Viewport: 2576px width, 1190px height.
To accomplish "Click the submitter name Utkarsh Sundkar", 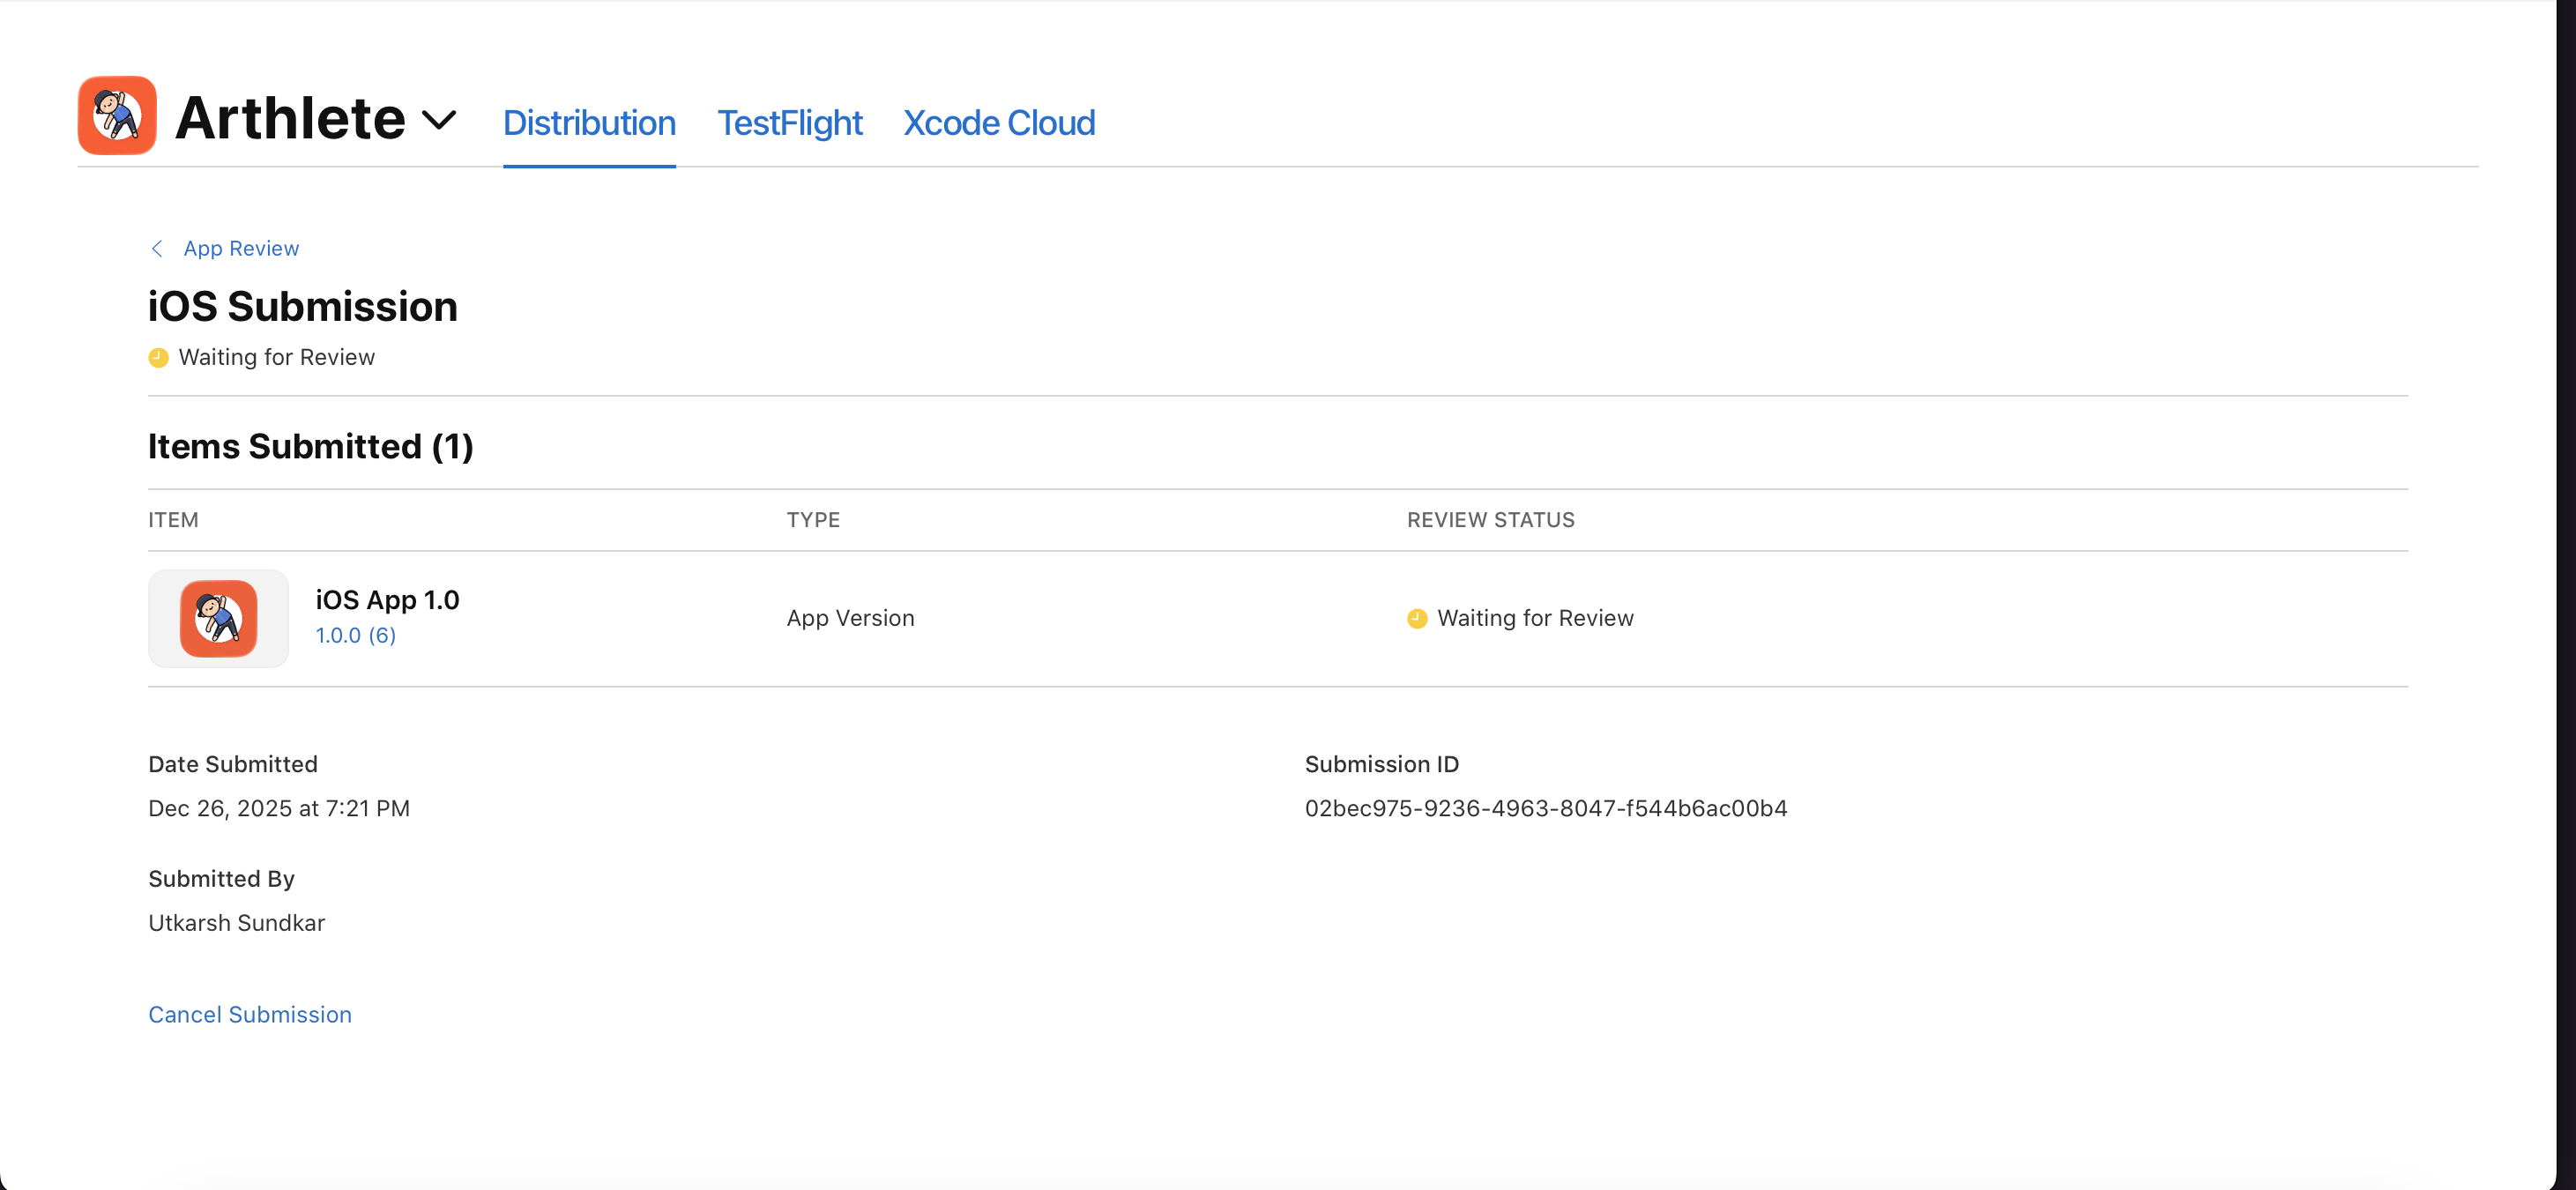I will click(236, 923).
